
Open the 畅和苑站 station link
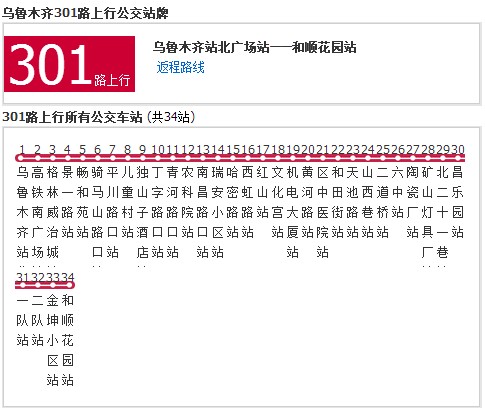[x=82, y=202]
